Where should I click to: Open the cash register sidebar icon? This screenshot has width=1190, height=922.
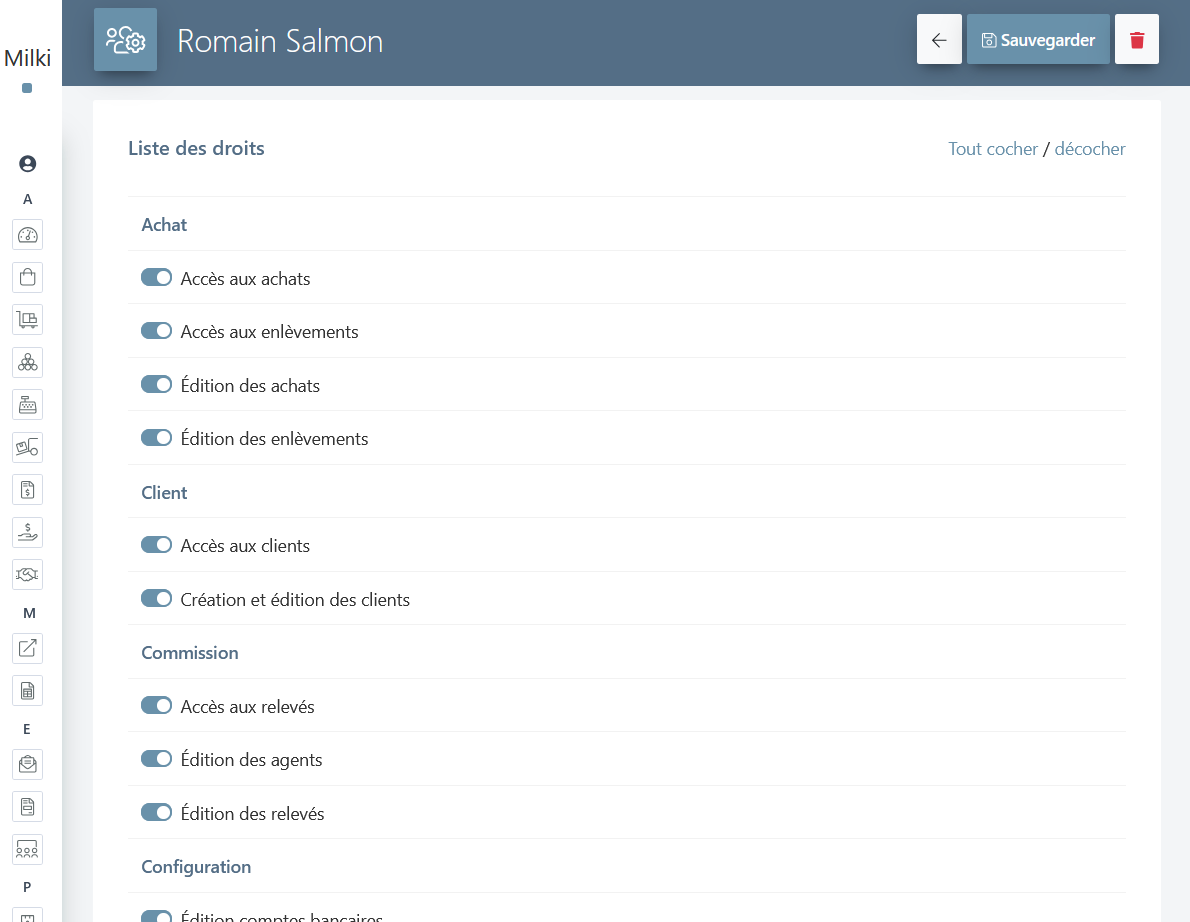(x=27, y=405)
